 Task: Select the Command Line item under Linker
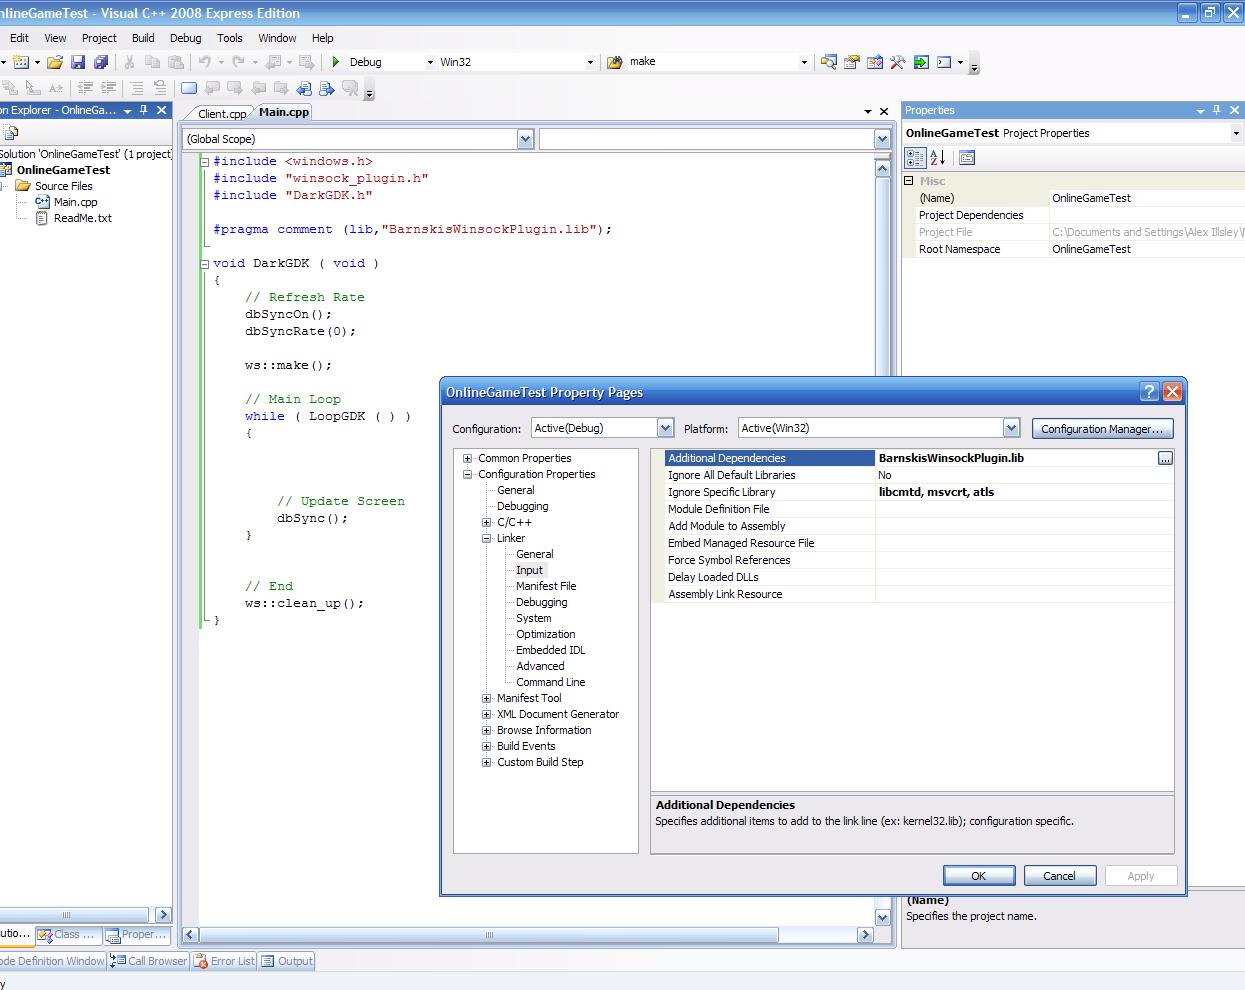point(551,682)
